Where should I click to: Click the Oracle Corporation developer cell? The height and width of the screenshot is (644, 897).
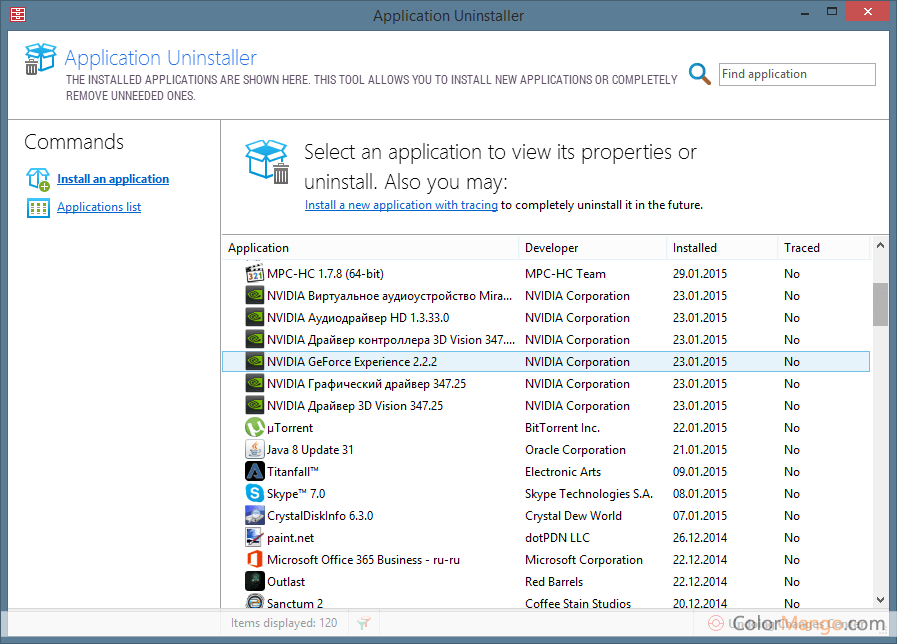[x=575, y=450]
